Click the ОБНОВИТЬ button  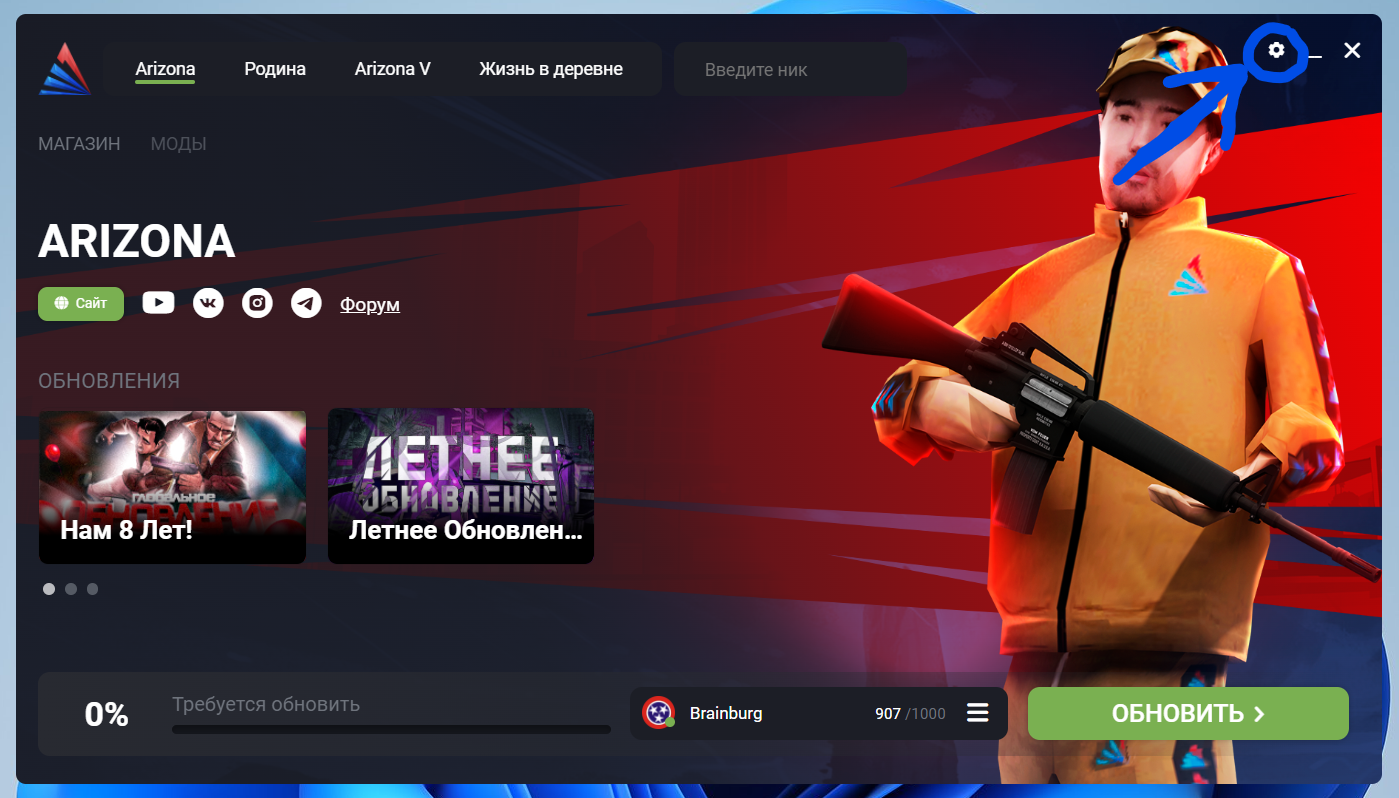coord(1188,713)
